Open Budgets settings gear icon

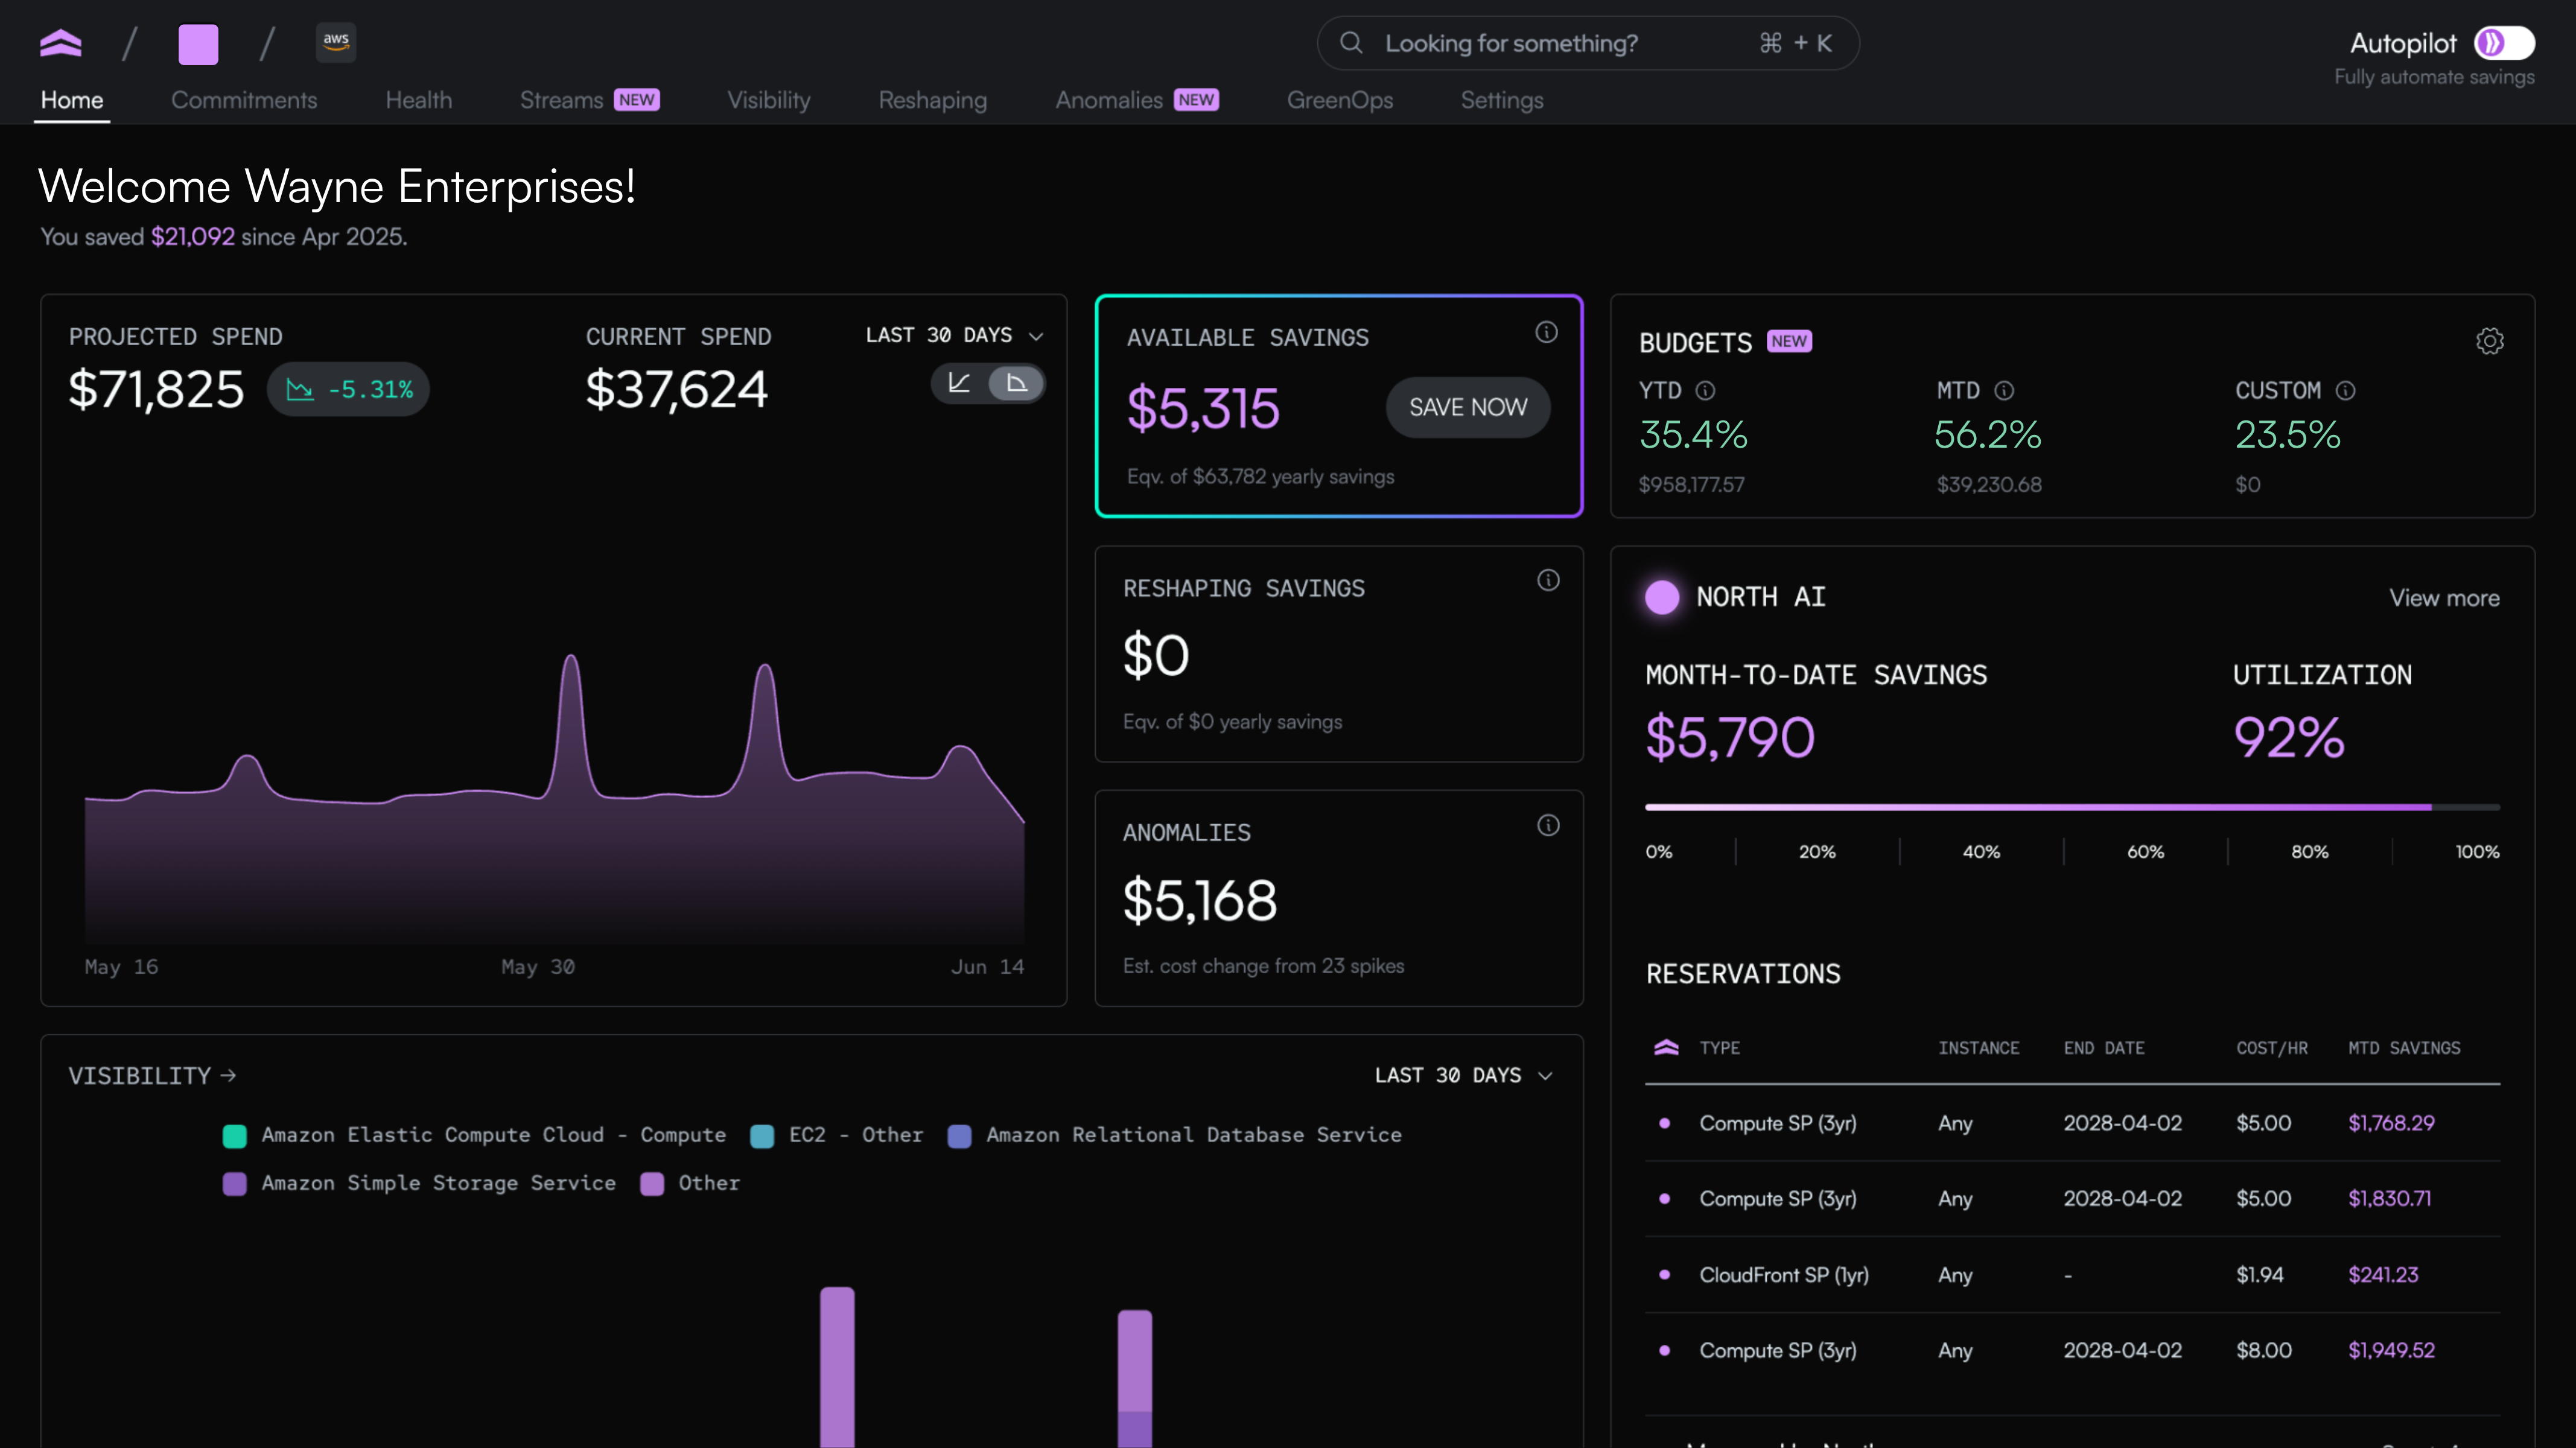coord(2489,341)
